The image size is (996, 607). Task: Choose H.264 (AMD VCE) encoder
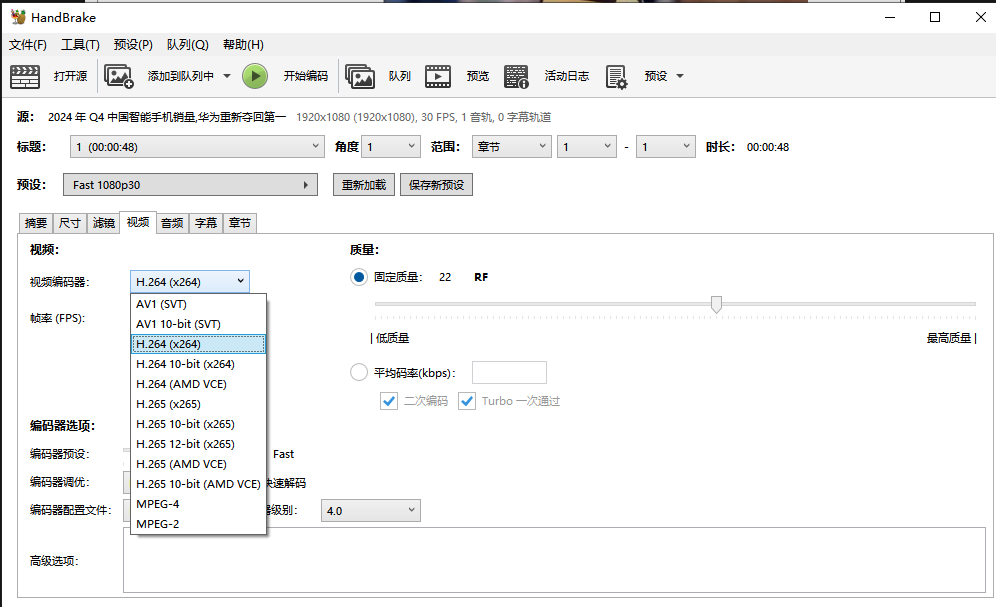tap(198, 384)
